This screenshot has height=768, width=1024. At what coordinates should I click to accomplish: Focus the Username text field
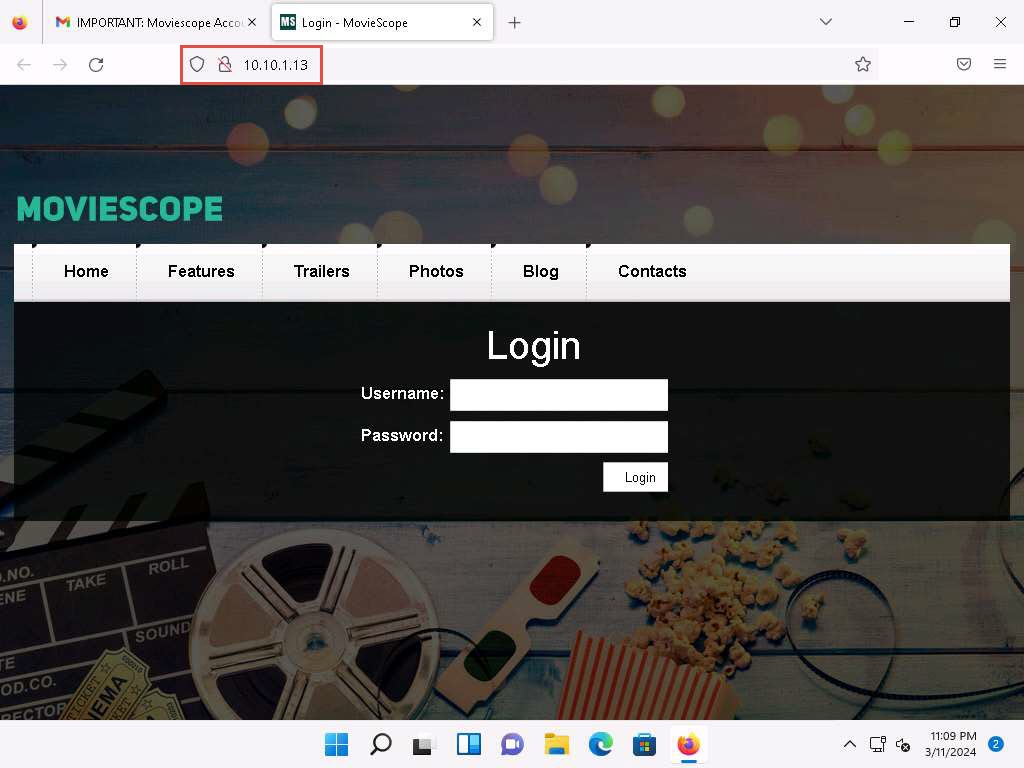pos(558,395)
